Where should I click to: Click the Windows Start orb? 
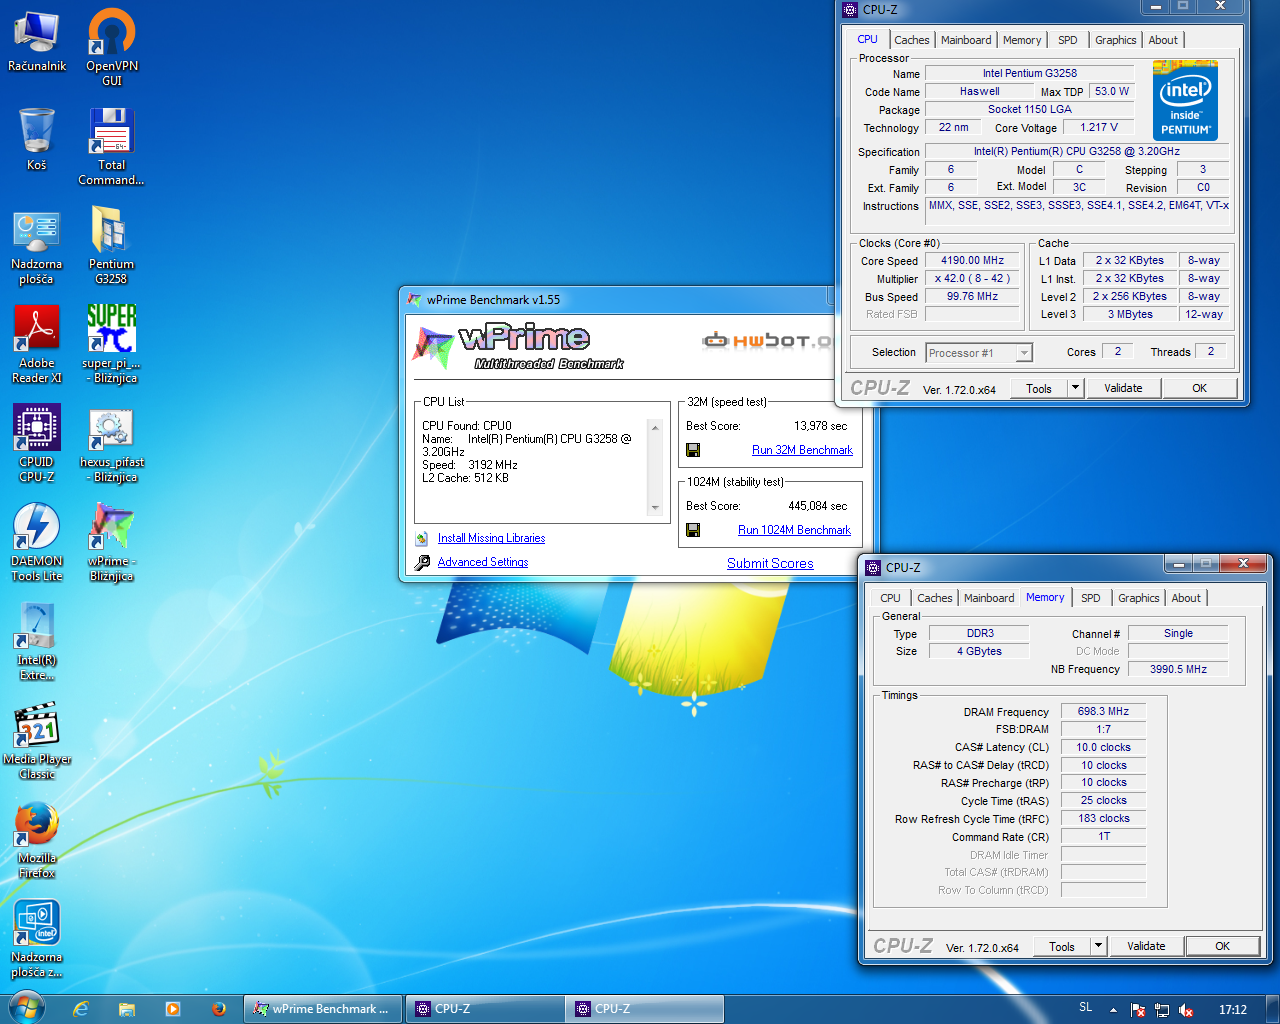point(25,1007)
